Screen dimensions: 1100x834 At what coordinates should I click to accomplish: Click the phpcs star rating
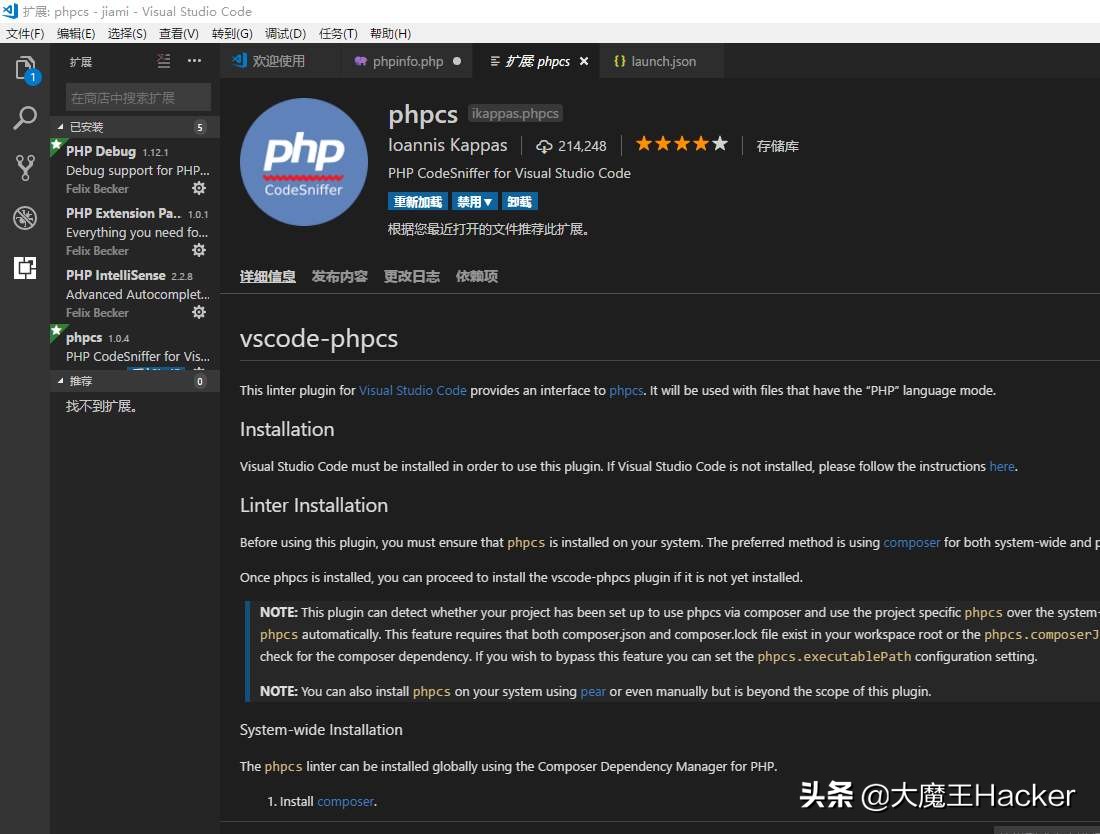click(x=681, y=144)
